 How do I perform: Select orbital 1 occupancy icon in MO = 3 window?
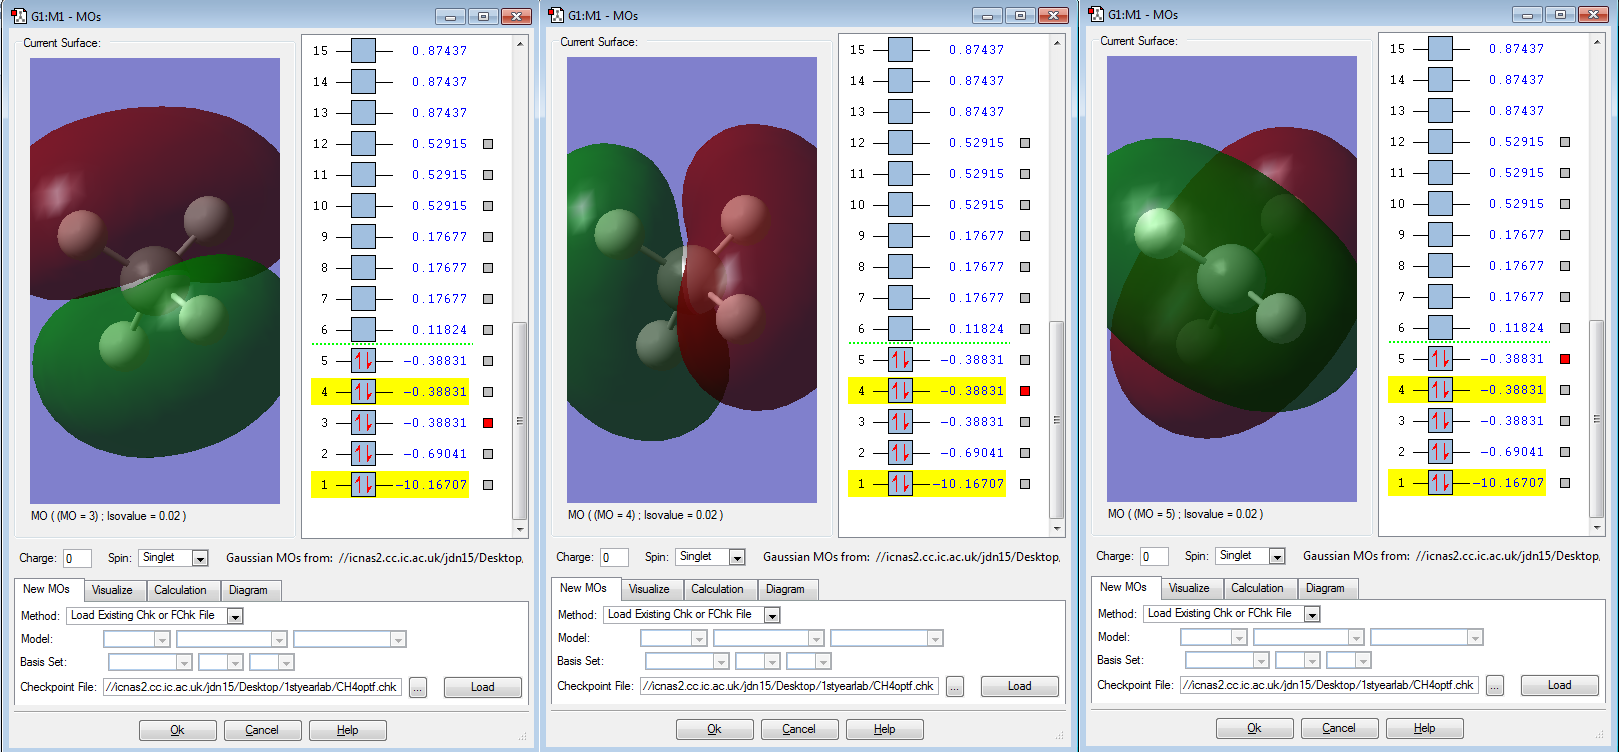pos(363,485)
